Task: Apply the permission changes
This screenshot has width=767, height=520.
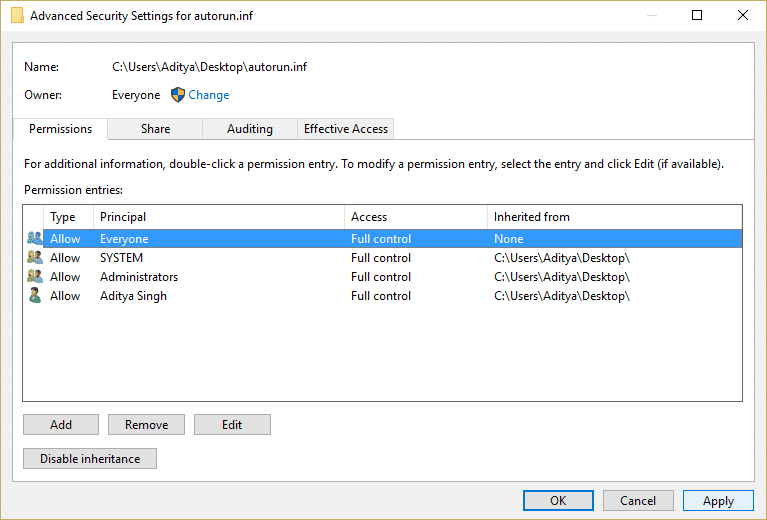Action: (x=718, y=501)
